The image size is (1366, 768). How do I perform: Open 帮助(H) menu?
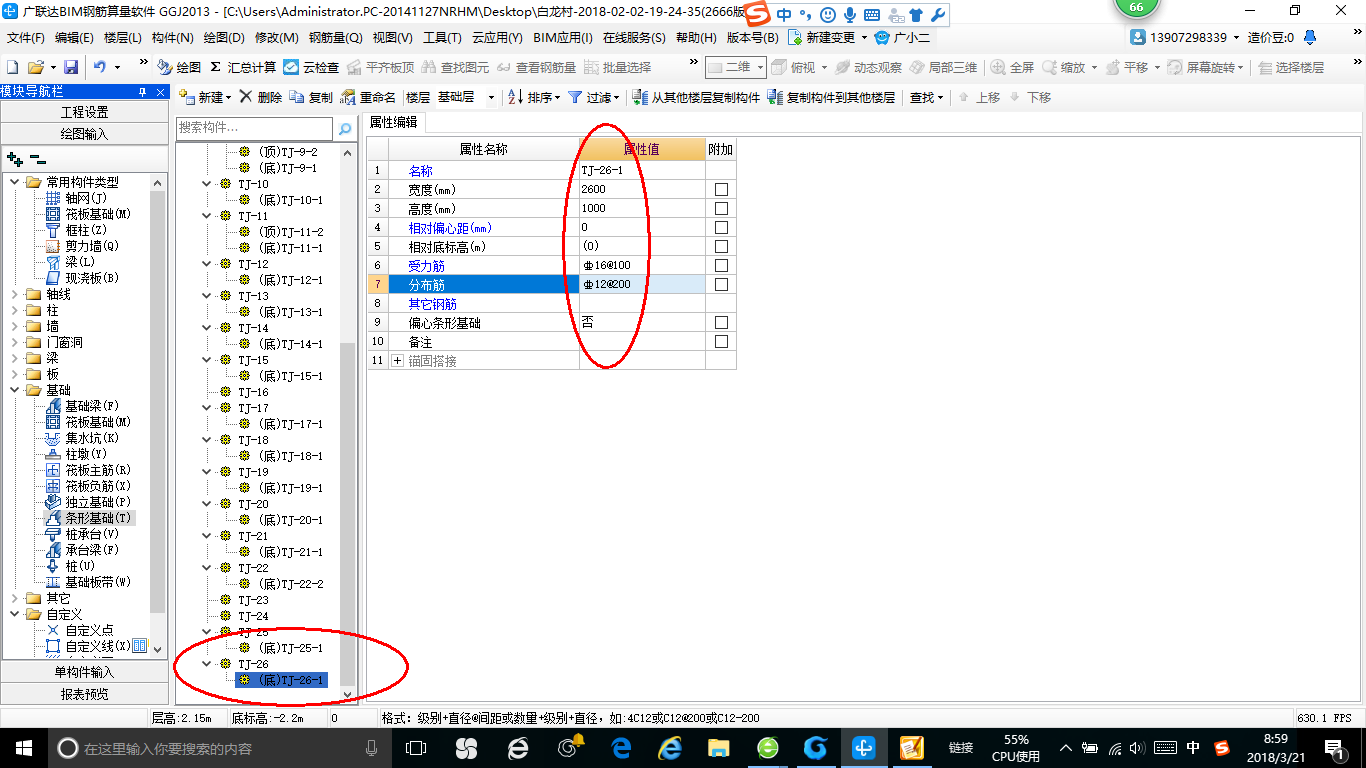click(x=696, y=37)
